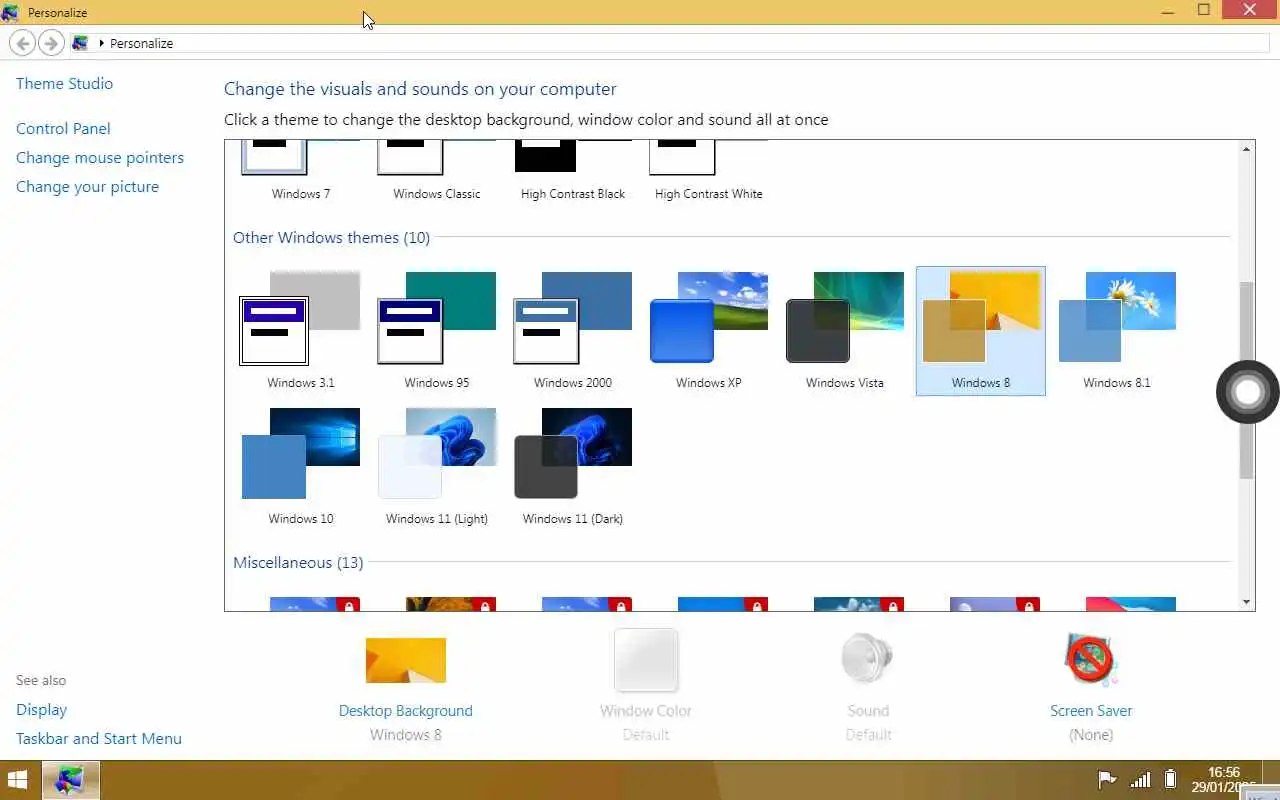
Task: Click the Personalize taskbar app button
Action: [x=70, y=780]
